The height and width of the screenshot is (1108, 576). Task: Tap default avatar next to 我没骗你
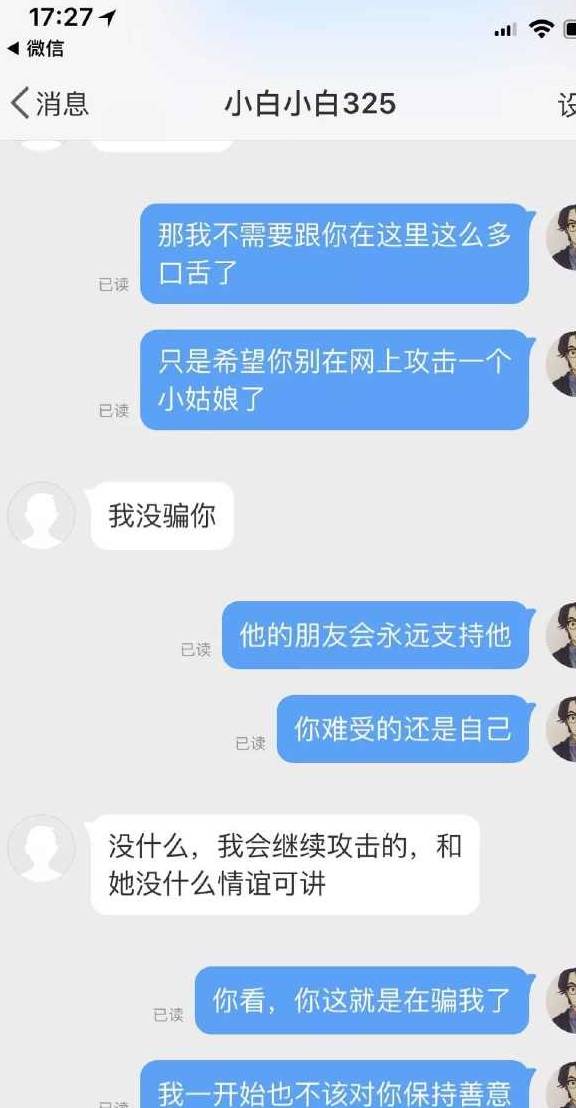point(41,516)
